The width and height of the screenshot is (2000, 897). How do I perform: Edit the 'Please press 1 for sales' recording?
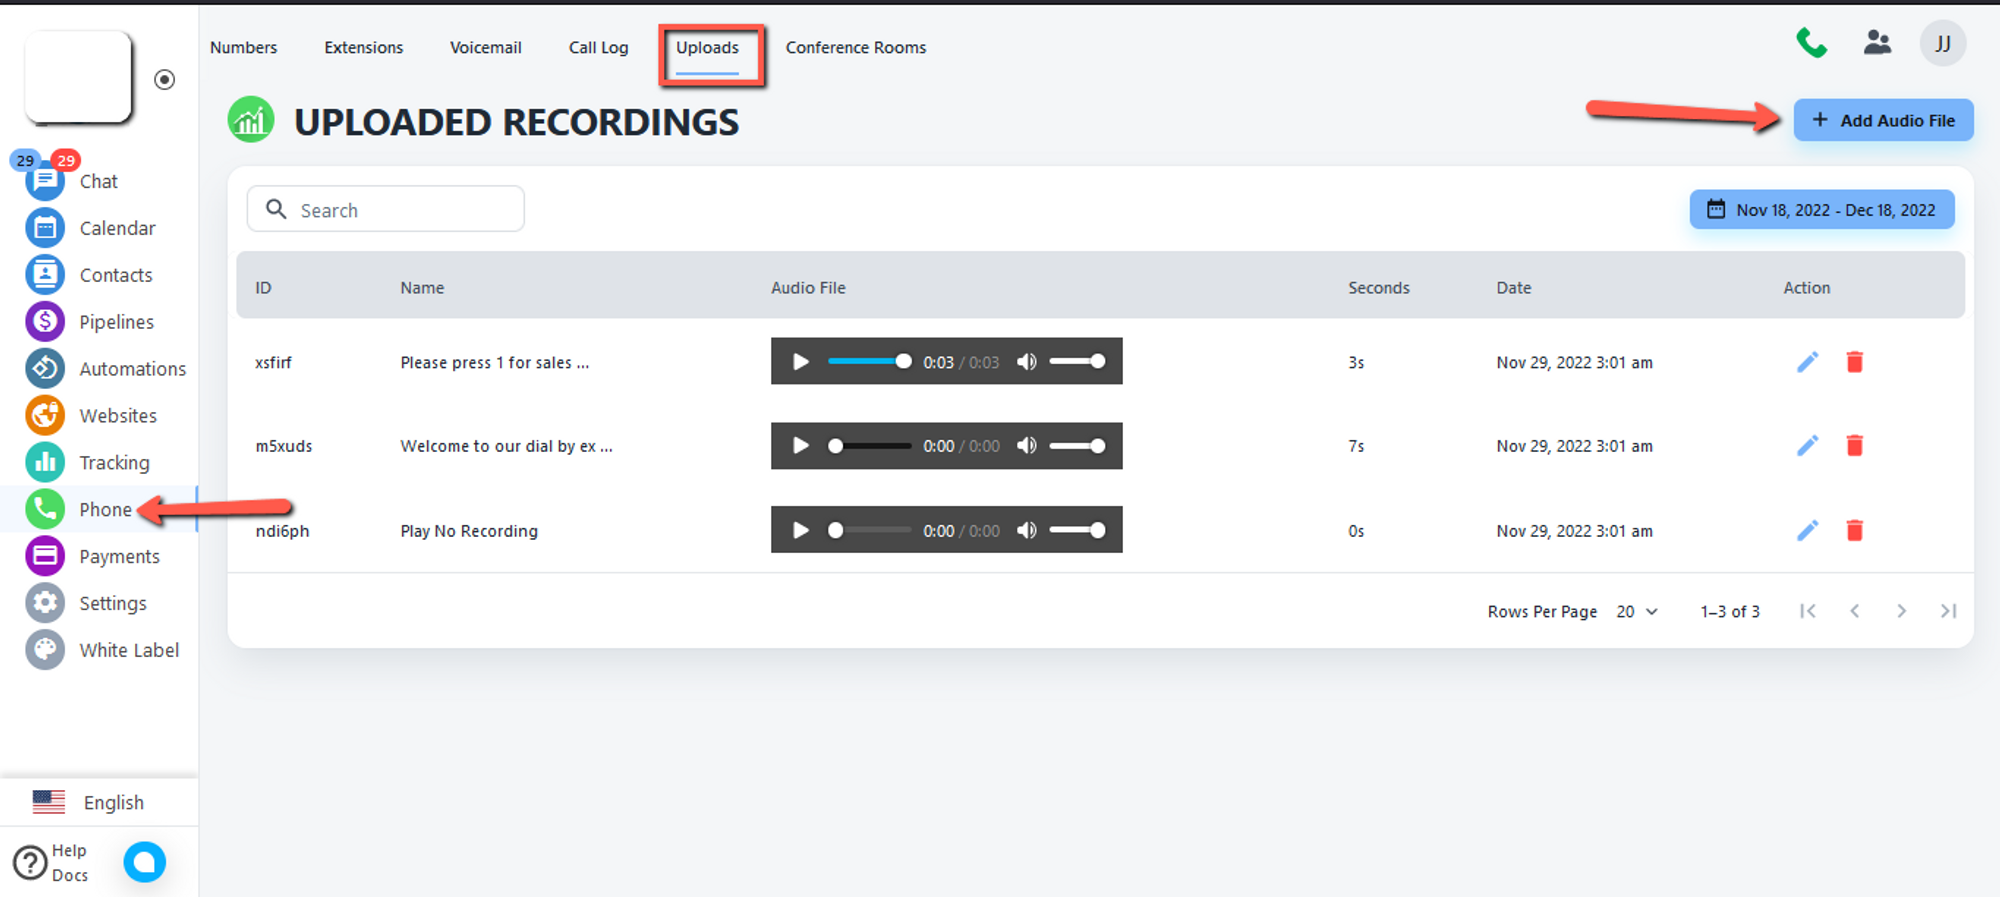pos(1807,362)
